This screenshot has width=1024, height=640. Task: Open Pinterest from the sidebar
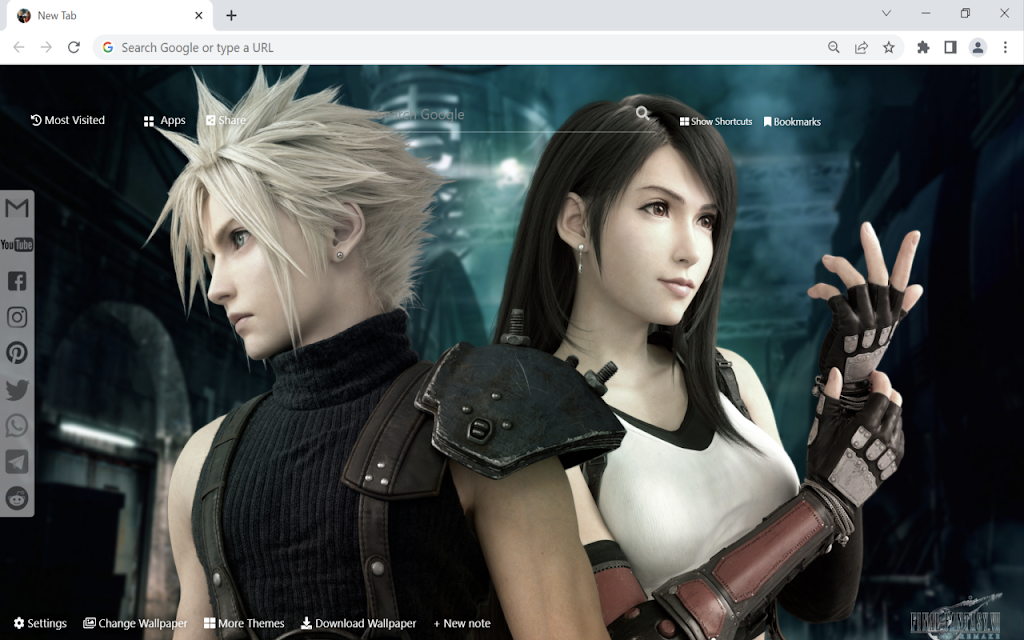17,353
